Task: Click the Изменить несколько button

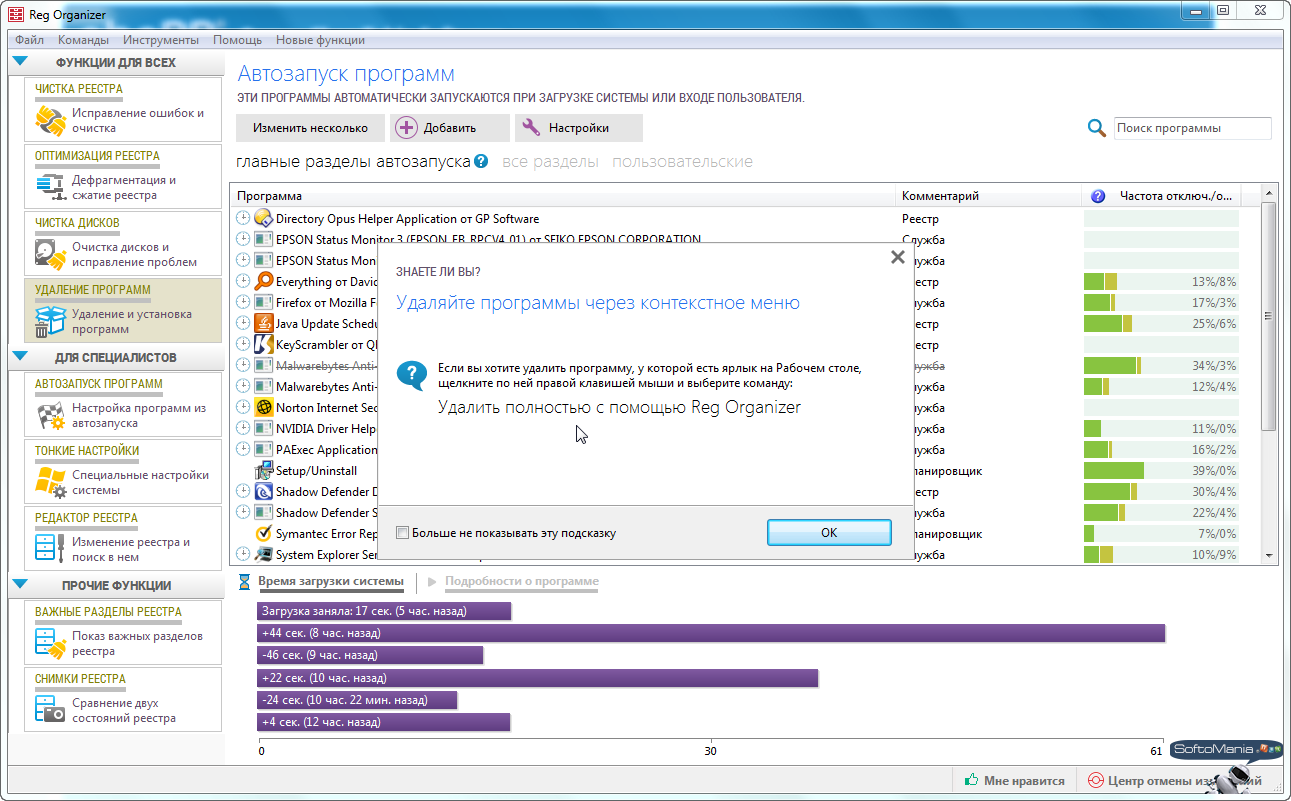Action: [x=310, y=128]
